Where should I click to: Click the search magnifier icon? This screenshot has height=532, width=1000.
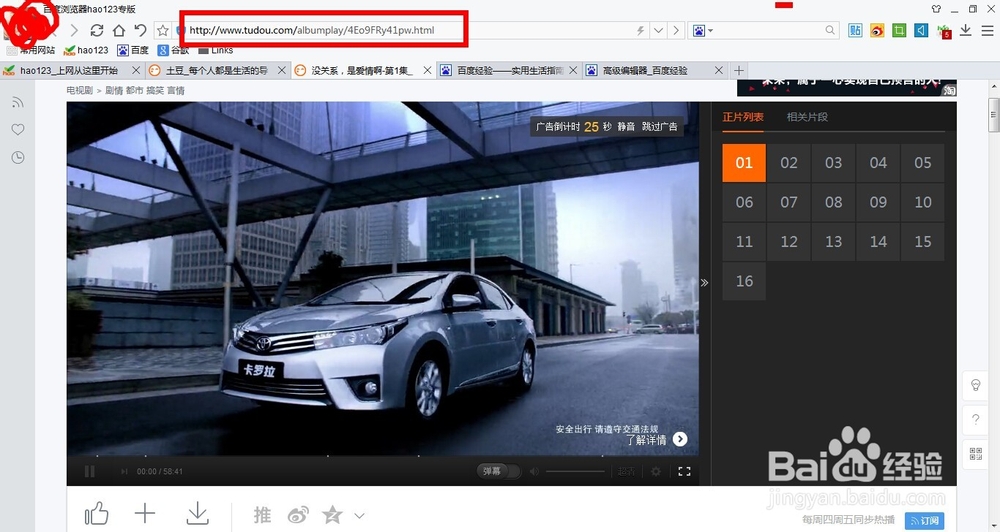pyautogui.click(x=830, y=30)
